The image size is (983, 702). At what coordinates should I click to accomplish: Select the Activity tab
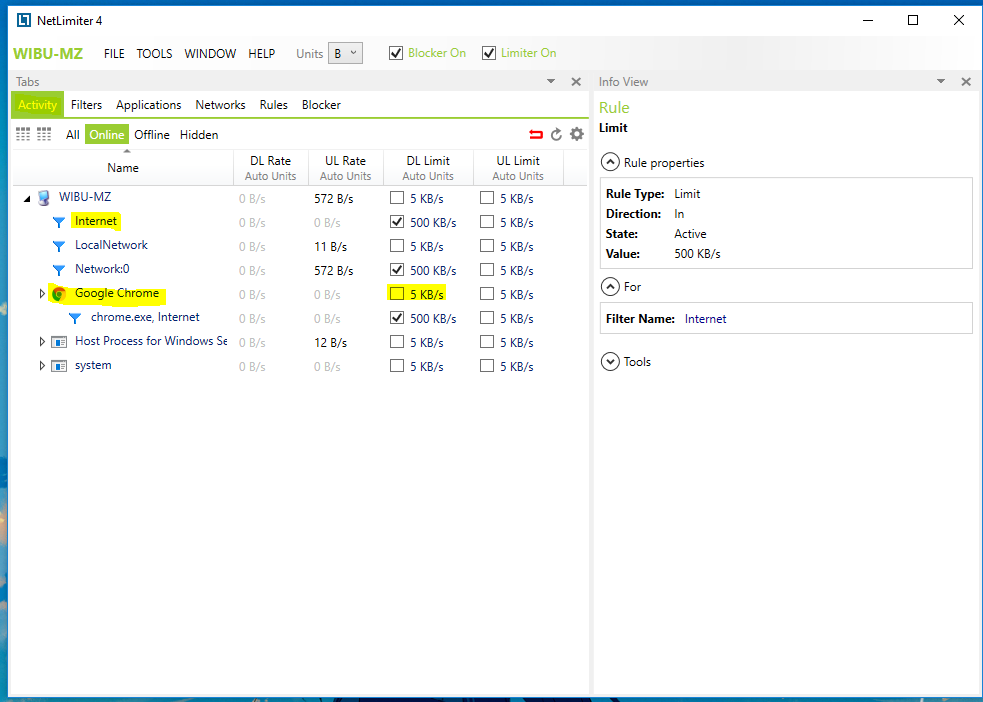[38, 105]
